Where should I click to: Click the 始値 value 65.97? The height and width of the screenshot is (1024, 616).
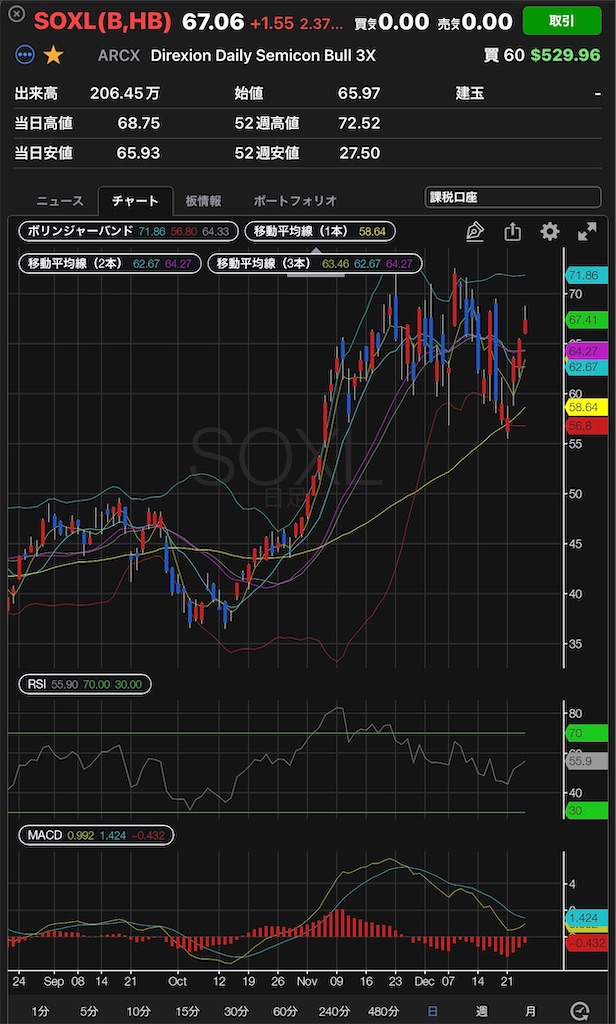[359, 94]
